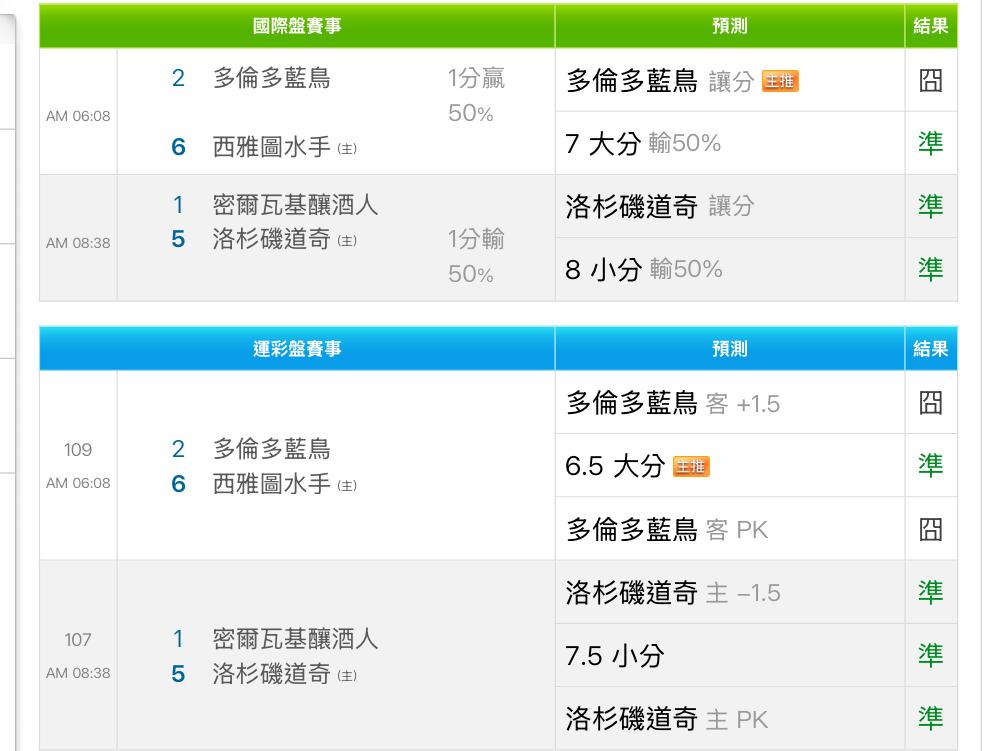994x751 pixels.
Task: Click the 準 result for 7 大分 prediction
Action: (930, 143)
